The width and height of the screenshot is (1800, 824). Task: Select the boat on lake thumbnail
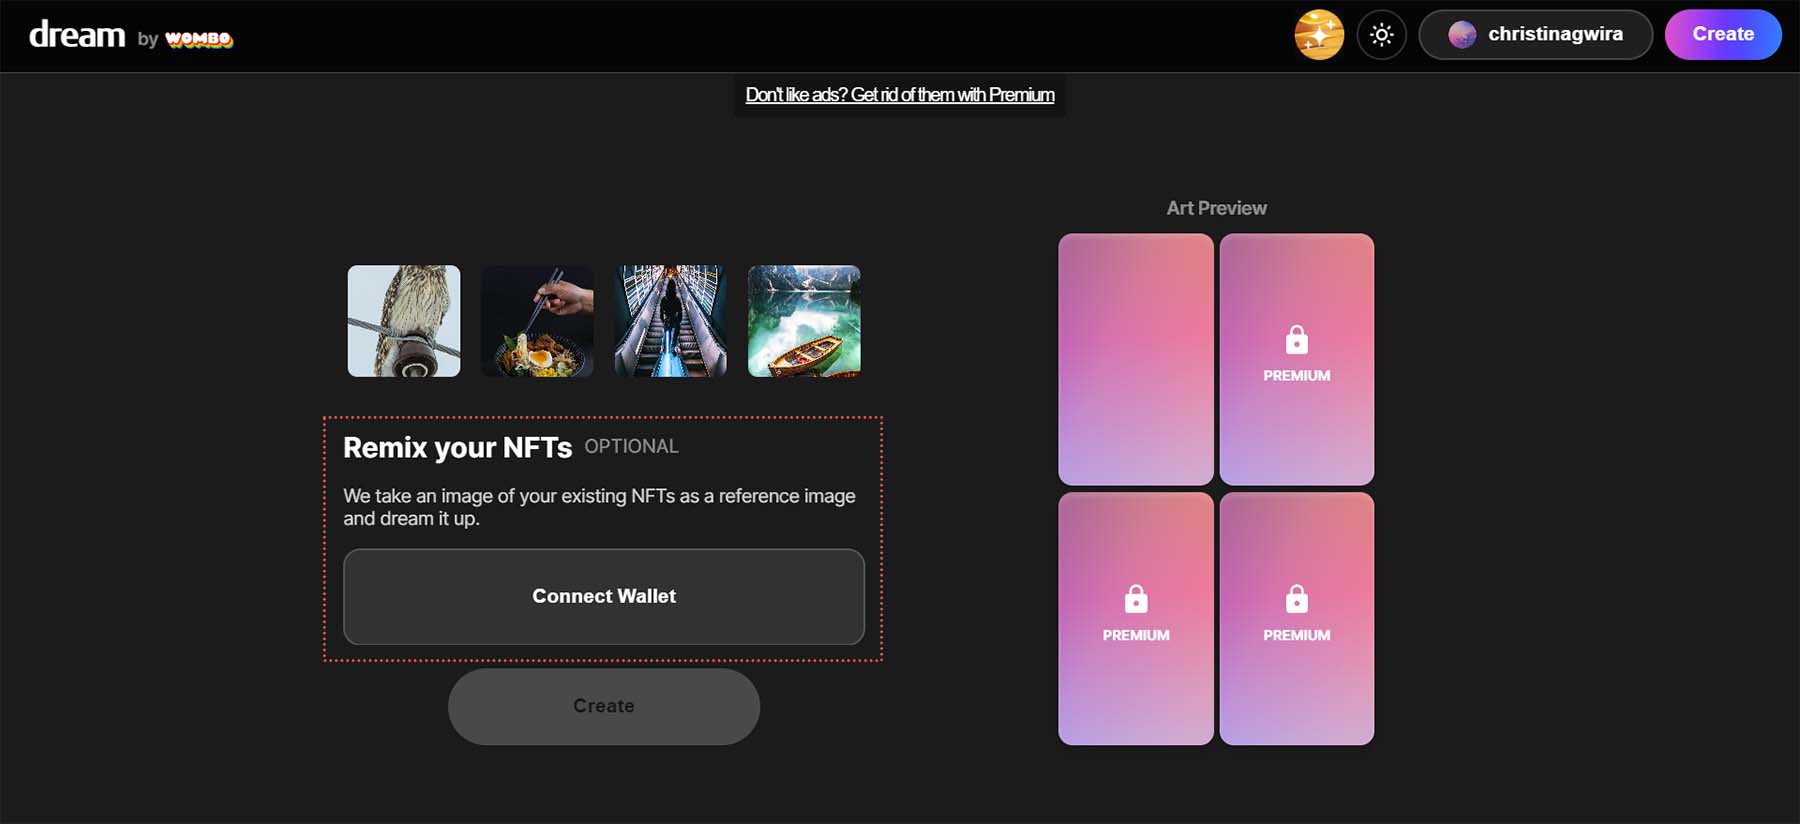(804, 321)
